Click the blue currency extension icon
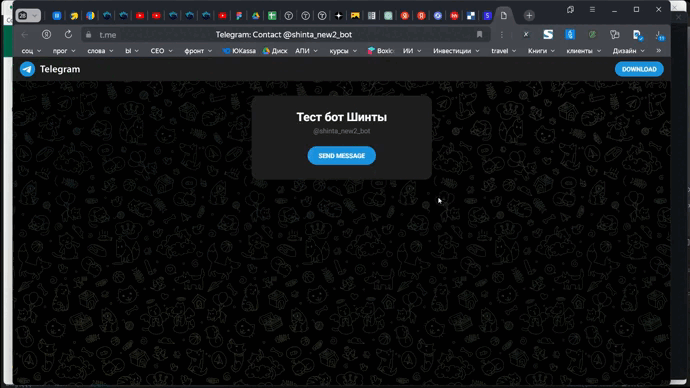The image size is (690, 388). pyautogui.click(x=570, y=34)
